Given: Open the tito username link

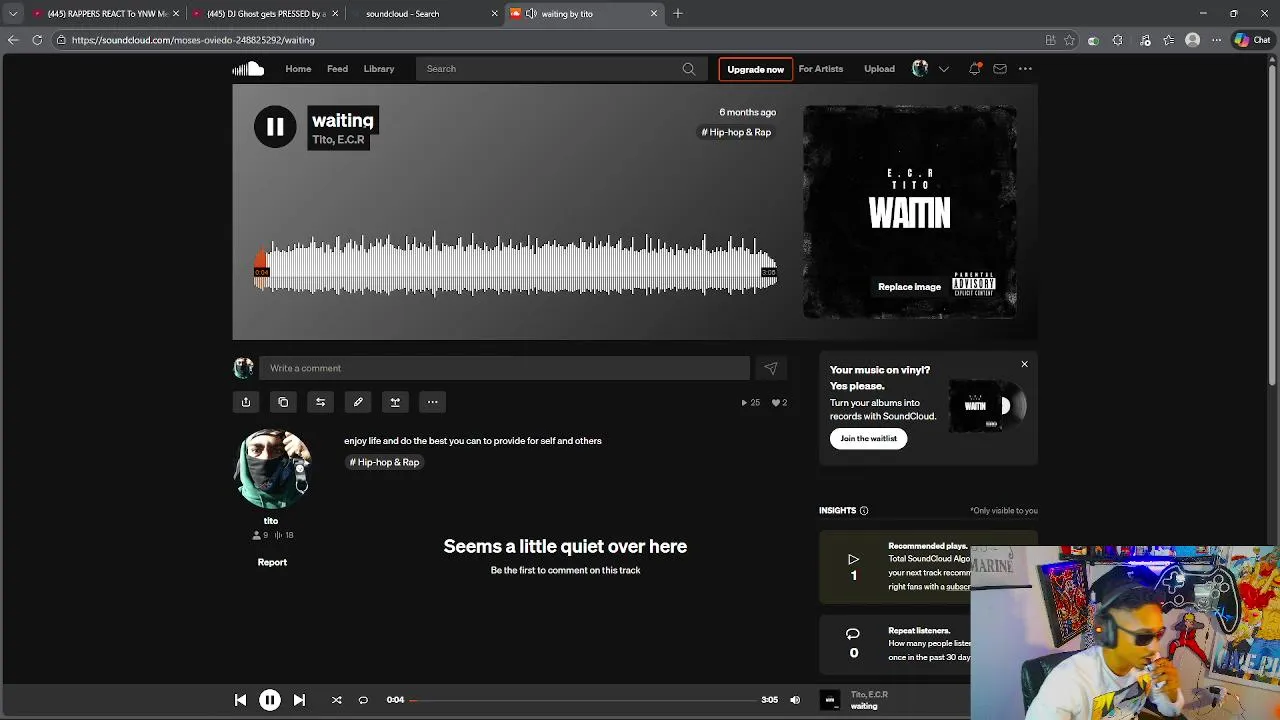Looking at the screenshot, I should click(x=271, y=521).
